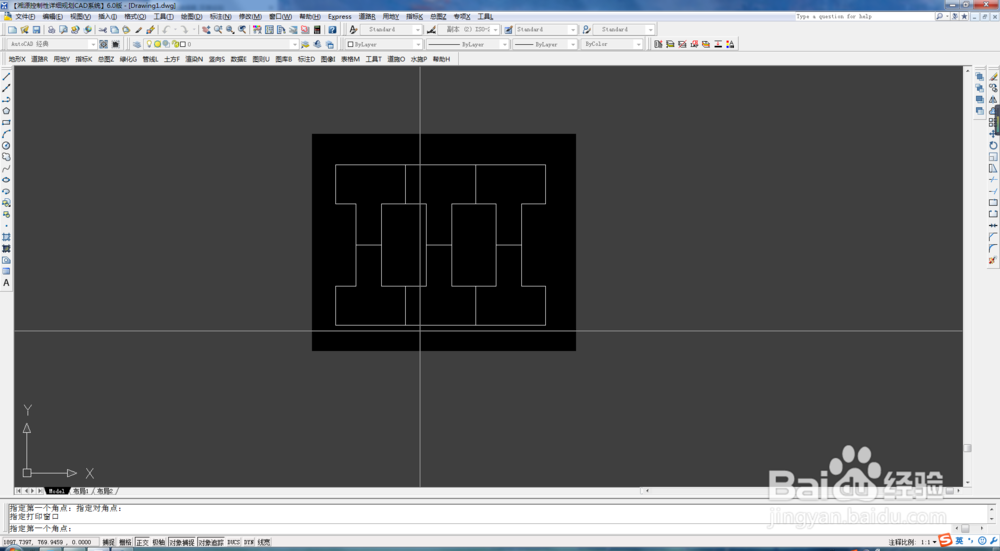Open the Standard text style dropdown
The height and width of the screenshot is (551, 1000).
click(392, 30)
